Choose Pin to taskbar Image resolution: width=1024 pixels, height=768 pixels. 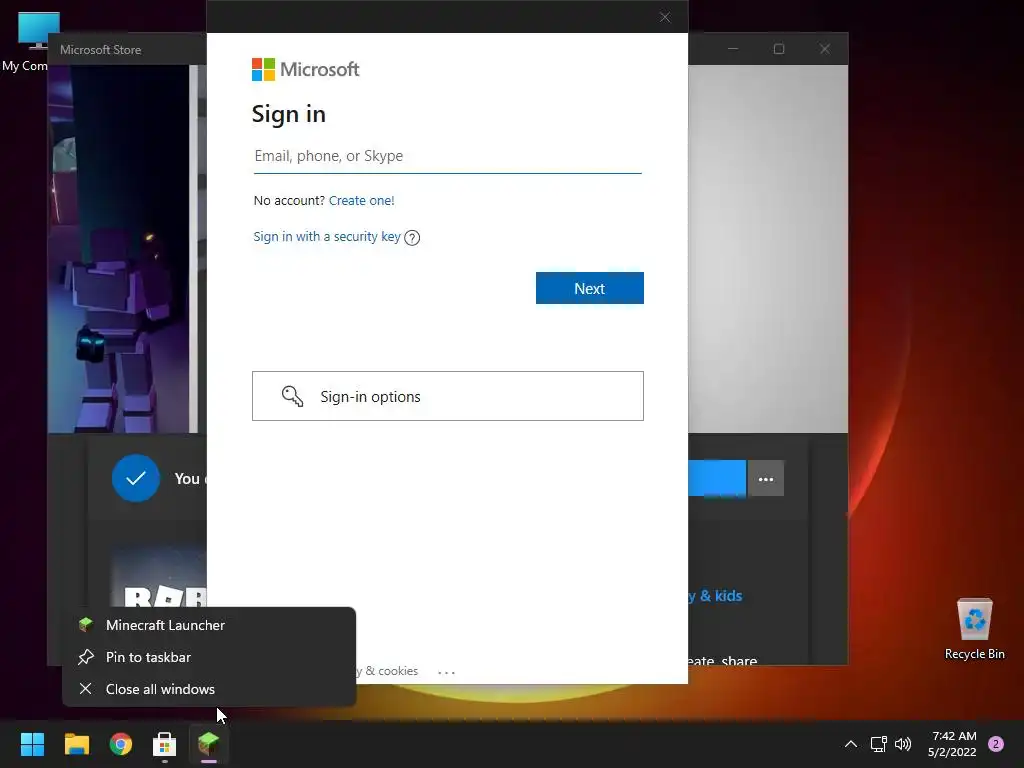[x=209, y=657]
